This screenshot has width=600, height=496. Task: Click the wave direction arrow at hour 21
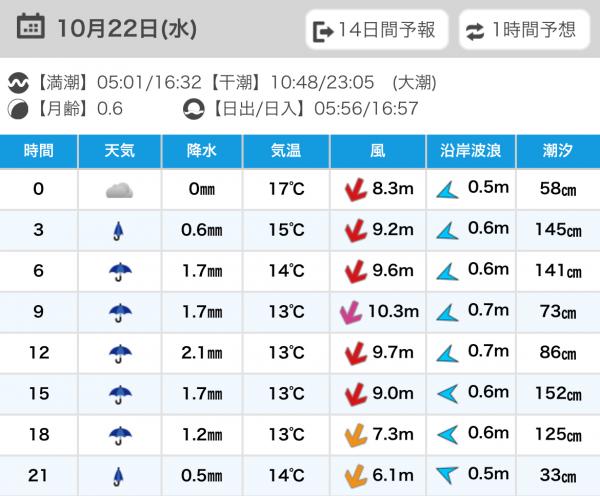point(447,475)
